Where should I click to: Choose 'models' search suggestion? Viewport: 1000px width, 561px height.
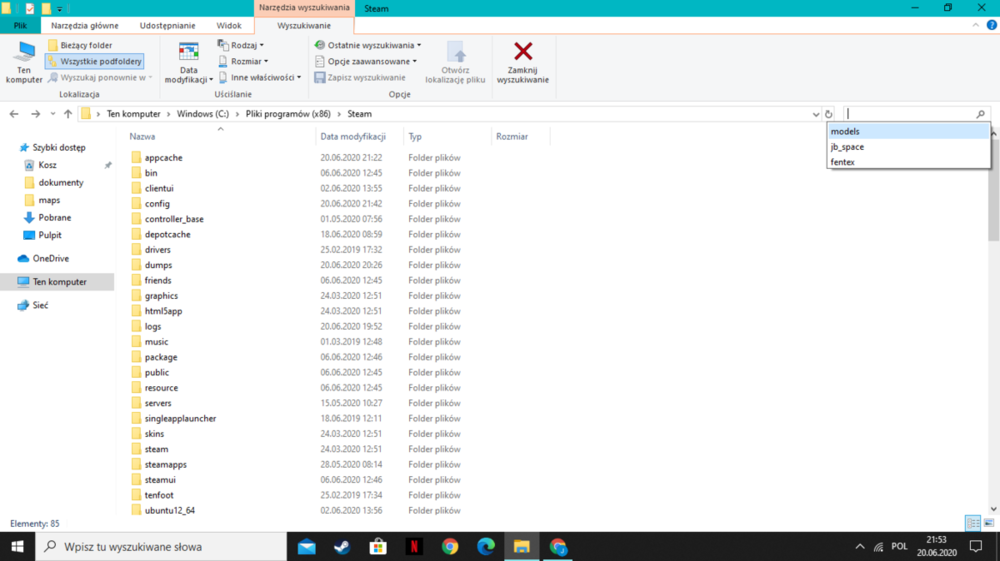(x=908, y=131)
